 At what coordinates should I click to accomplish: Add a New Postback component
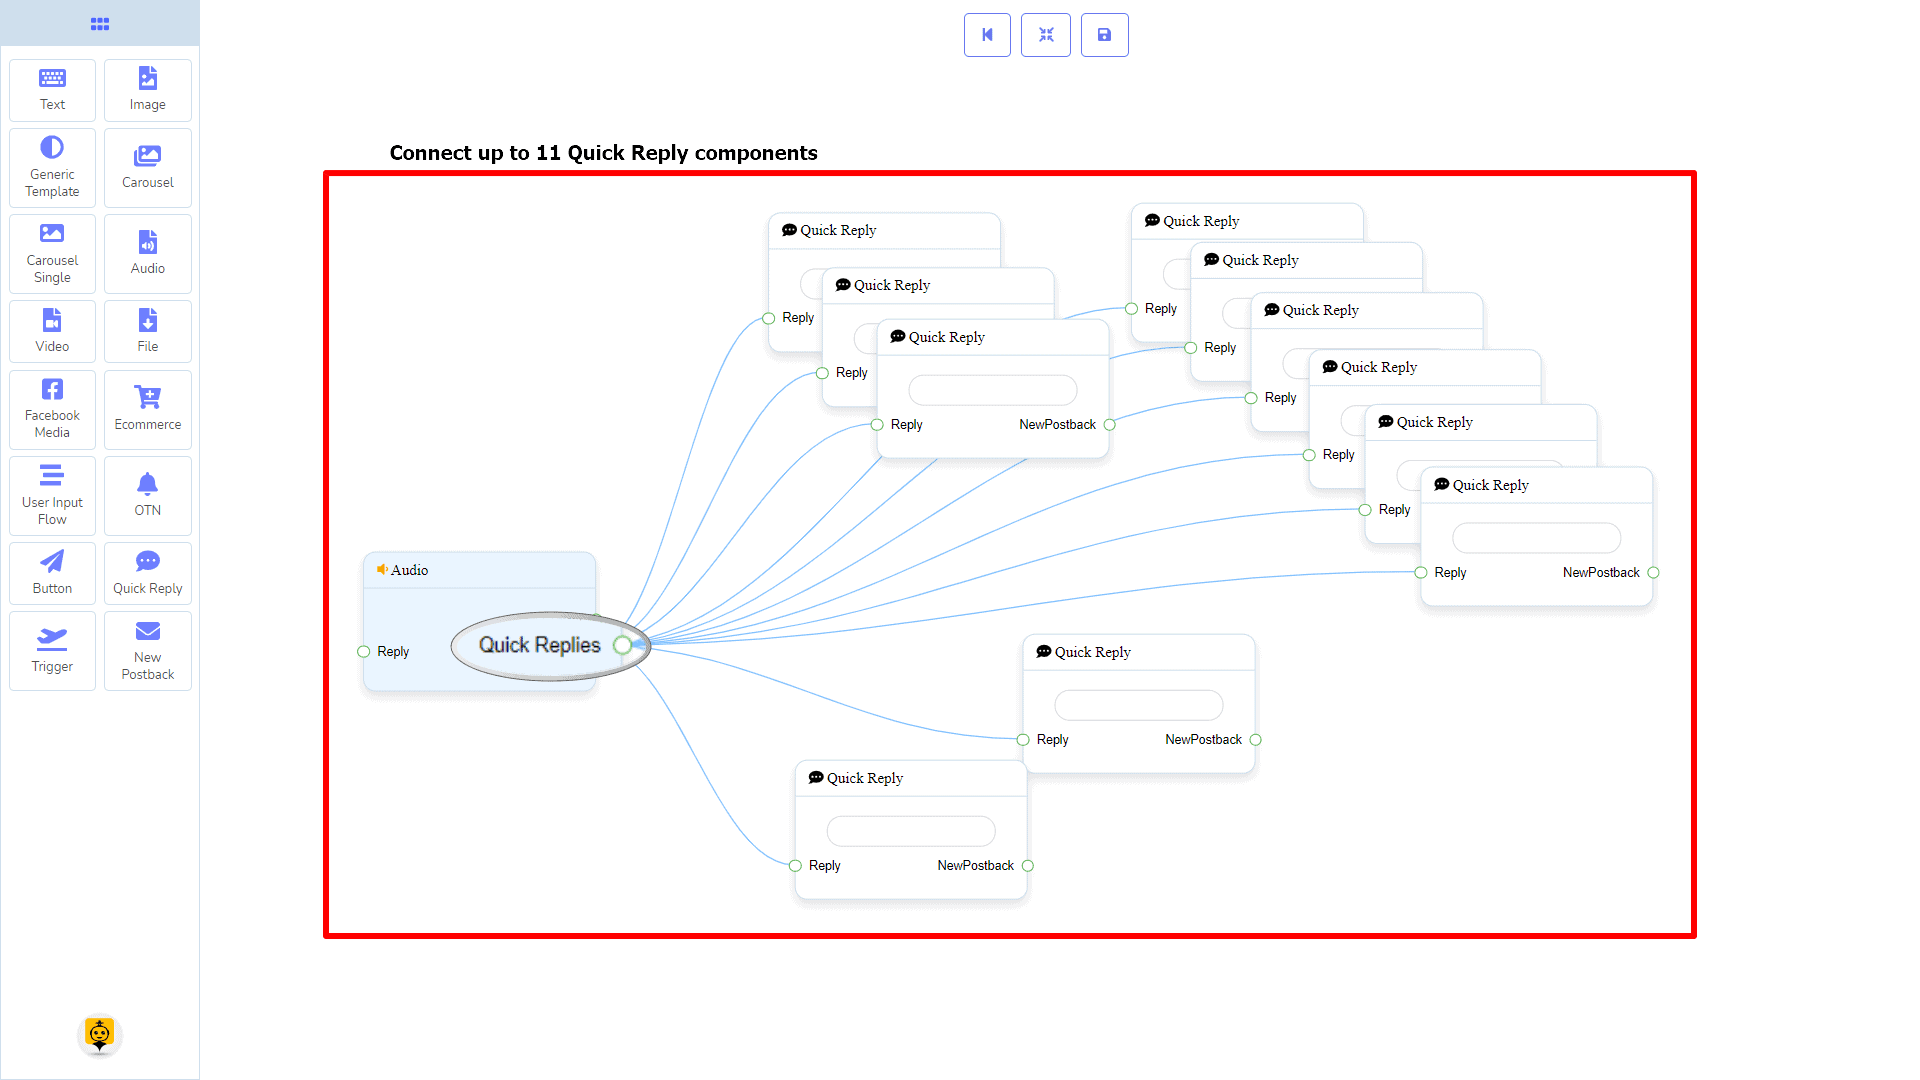pos(147,651)
